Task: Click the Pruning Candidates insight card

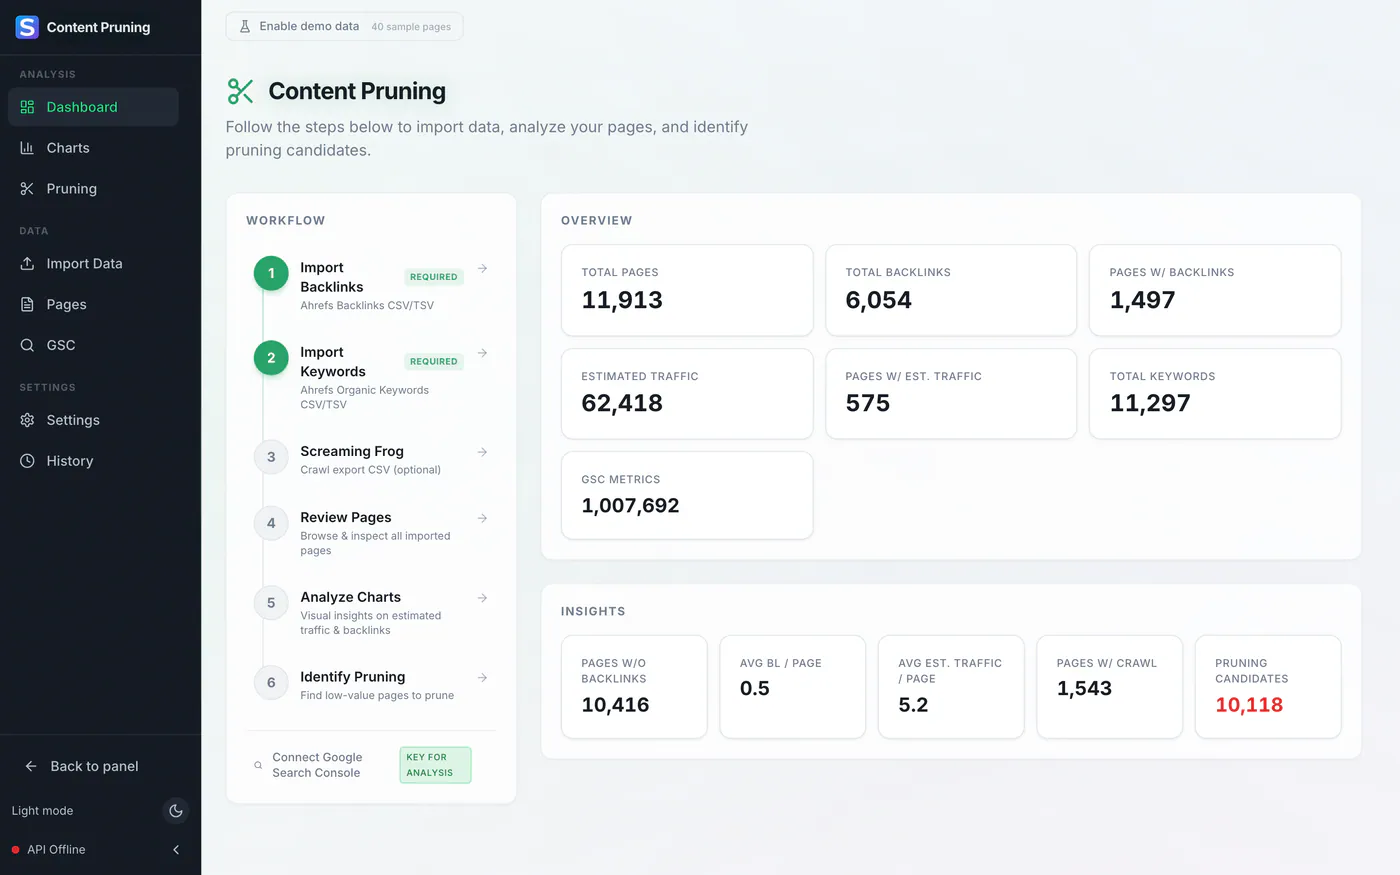Action: coord(1268,687)
